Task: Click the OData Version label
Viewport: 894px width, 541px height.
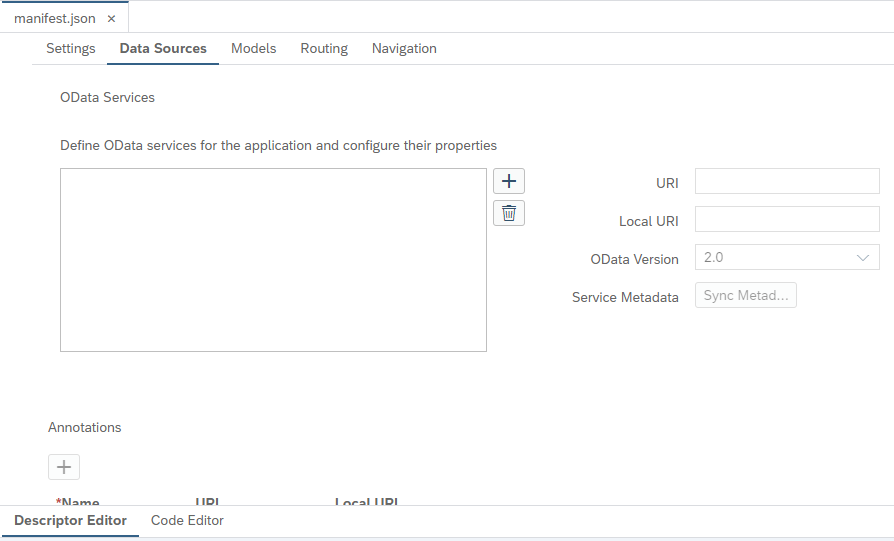Action: point(634,259)
